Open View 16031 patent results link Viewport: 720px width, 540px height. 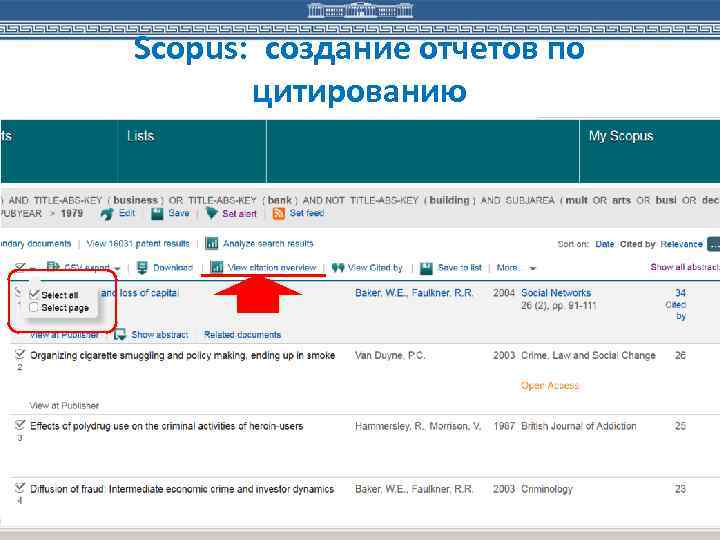tap(138, 243)
